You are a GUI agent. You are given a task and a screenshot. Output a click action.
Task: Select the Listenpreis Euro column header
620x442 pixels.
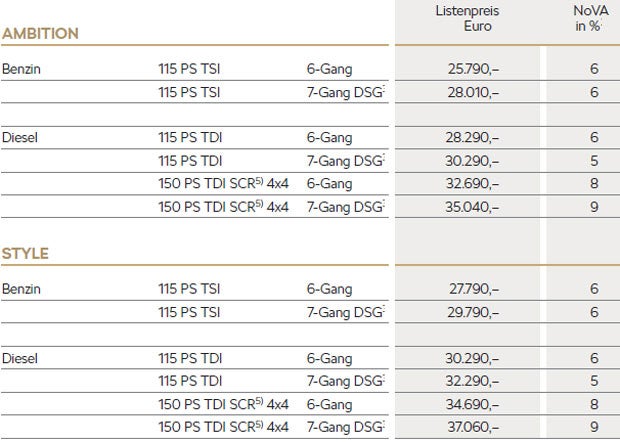pos(467,18)
